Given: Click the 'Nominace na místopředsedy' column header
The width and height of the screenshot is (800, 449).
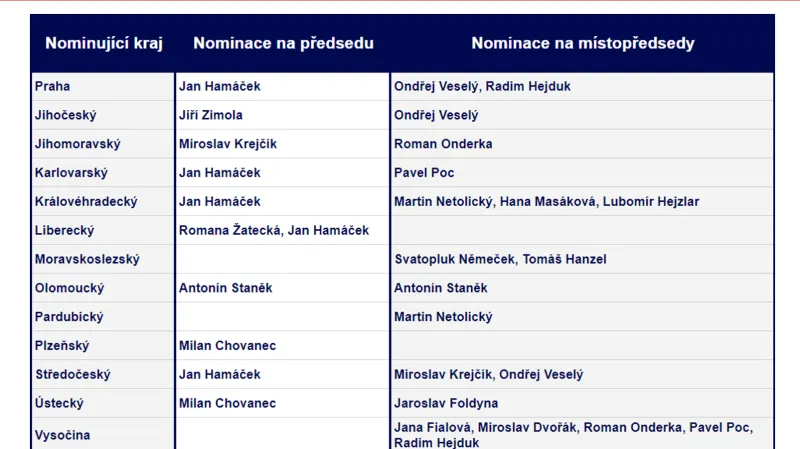Looking at the screenshot, I should tap(582, 43).
